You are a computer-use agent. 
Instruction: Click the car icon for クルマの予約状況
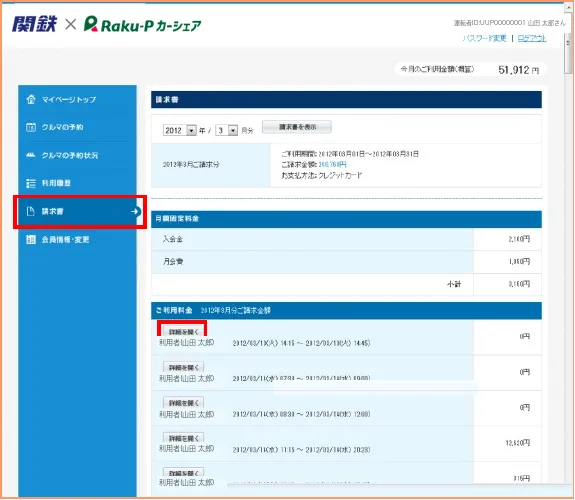tap(31, 155)
